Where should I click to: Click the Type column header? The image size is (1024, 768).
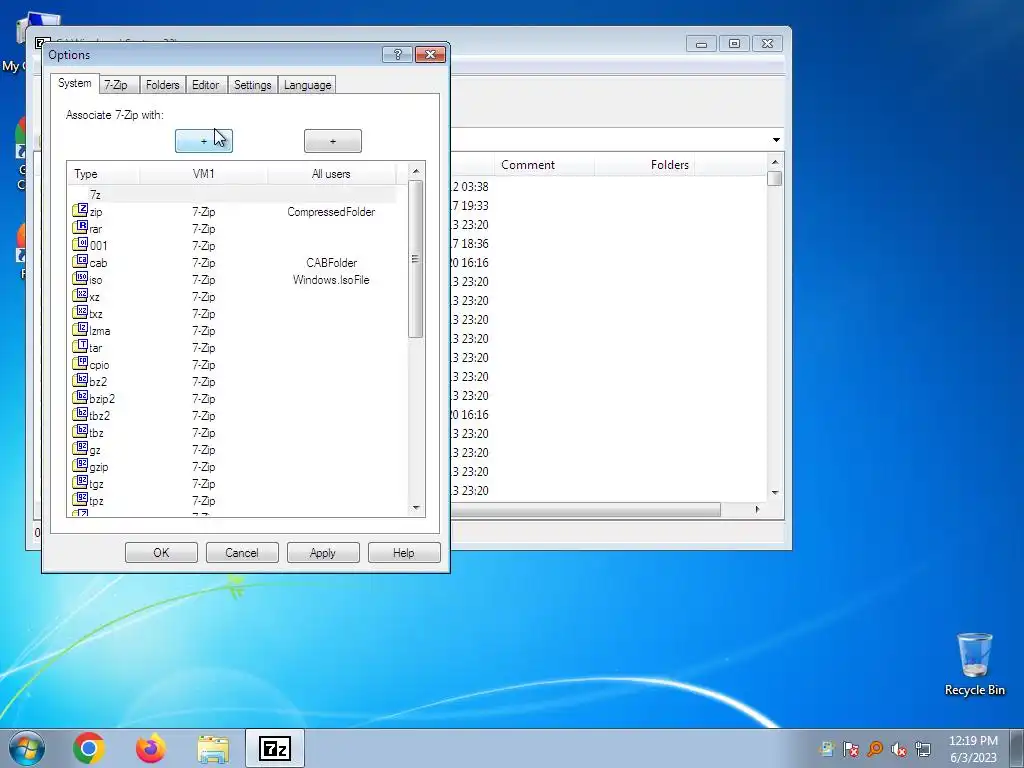pyautogui.click(x=104, y=174)
